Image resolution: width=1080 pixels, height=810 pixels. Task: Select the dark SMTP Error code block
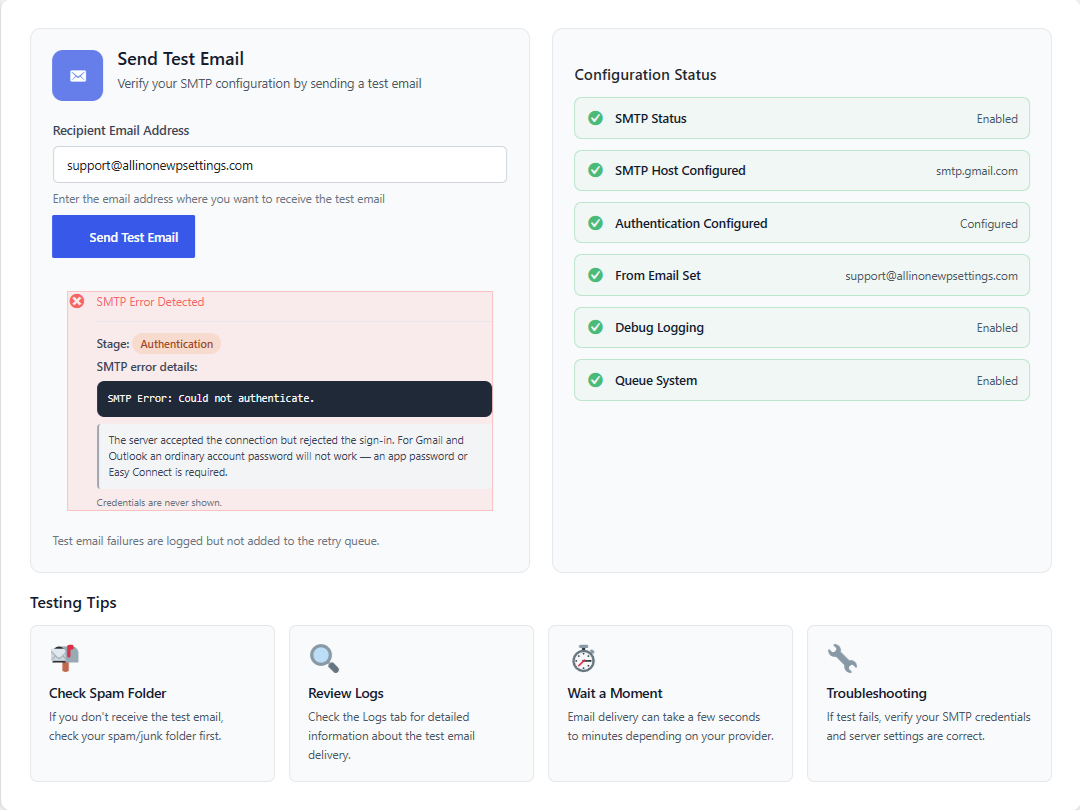(x=294, y=399)
